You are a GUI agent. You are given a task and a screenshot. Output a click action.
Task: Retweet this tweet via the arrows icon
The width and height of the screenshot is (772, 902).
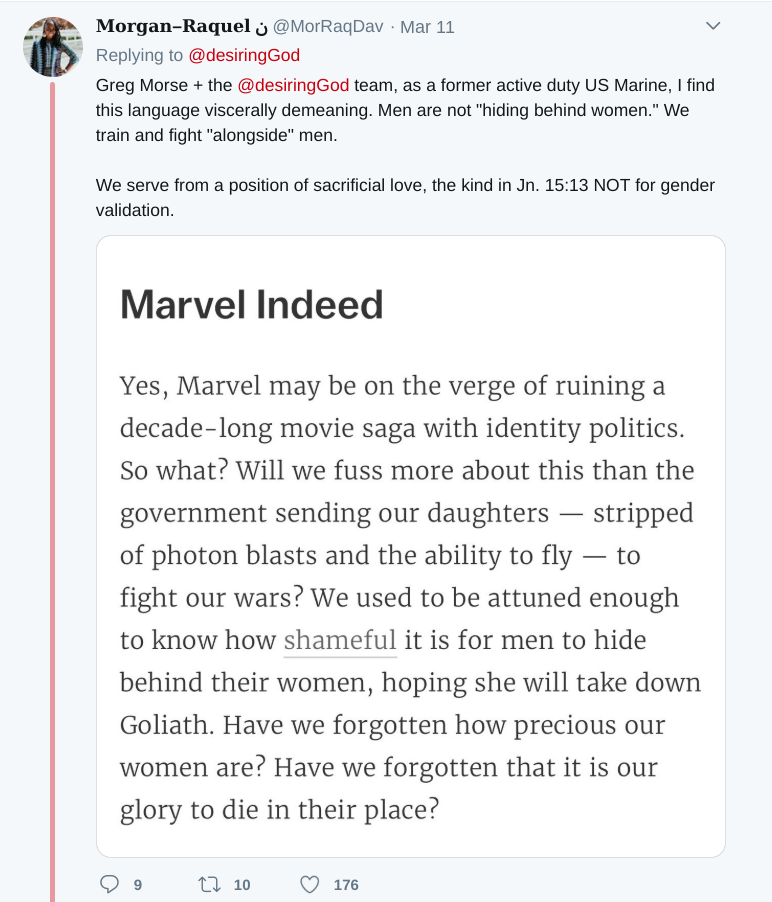coord(209,884)
